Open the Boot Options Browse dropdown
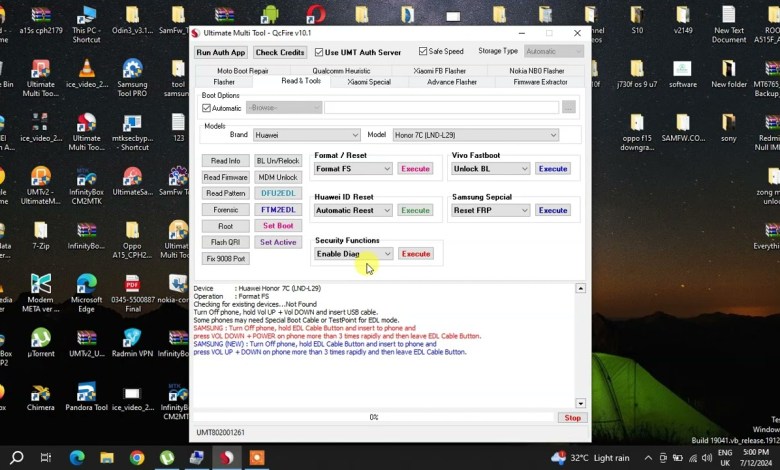 (284, 107)
